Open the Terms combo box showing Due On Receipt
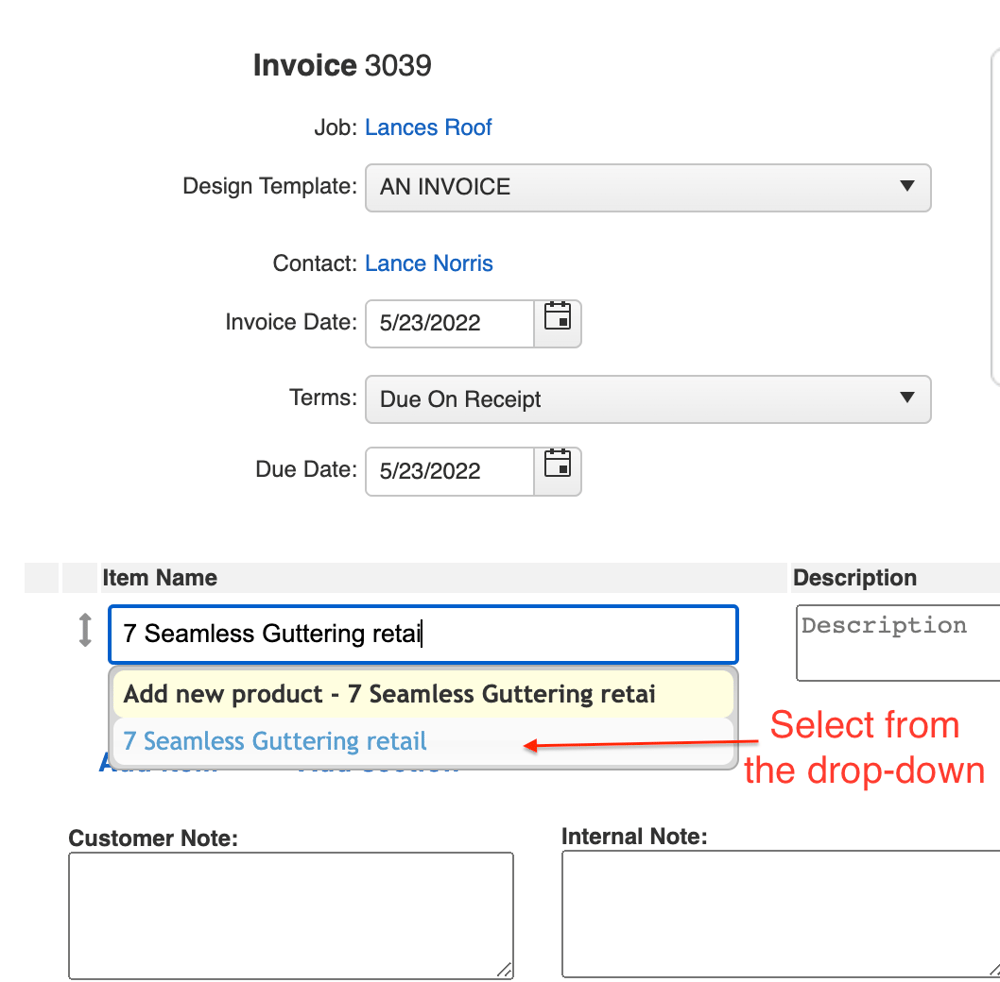This screenshot has height=982, width=1000. [648, 399]
